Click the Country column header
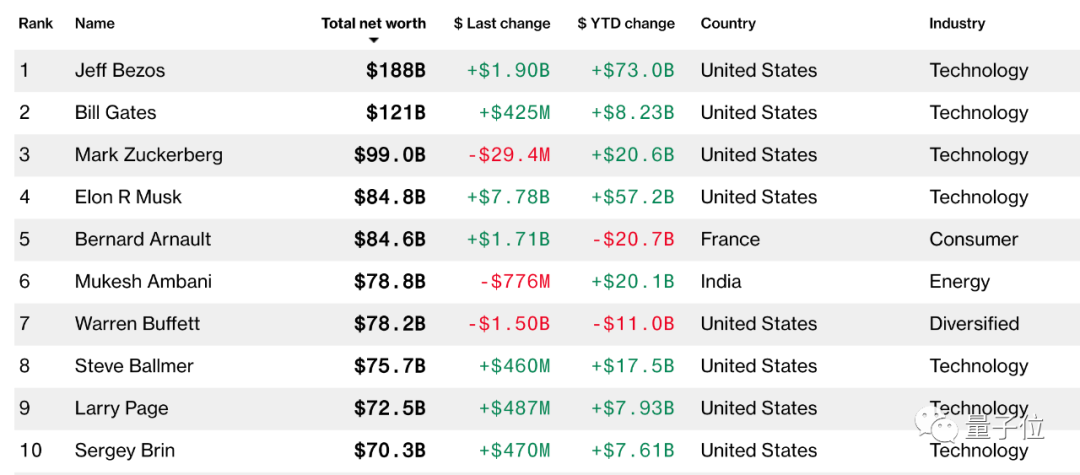Screen dimensions: 1080x475 729,23
